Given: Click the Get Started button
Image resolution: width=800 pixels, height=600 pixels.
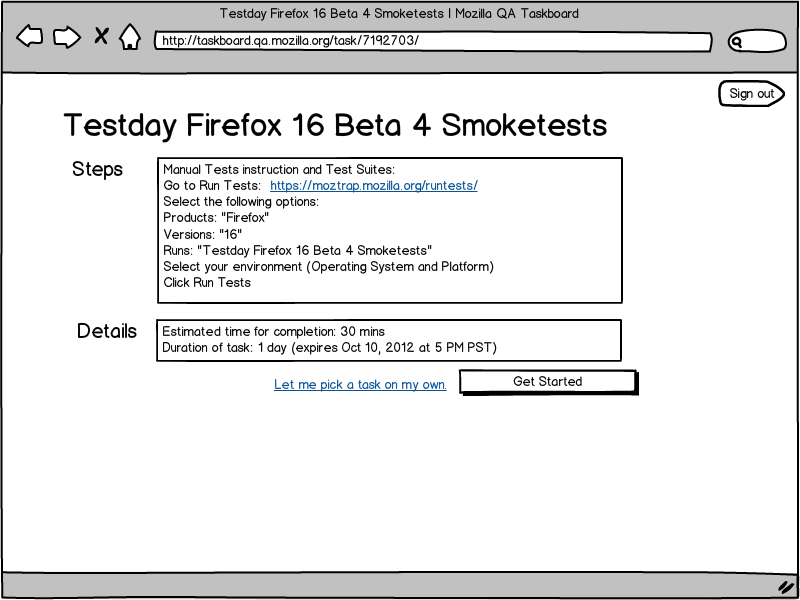Looking at the screenshot, I should tap(547, 382).
